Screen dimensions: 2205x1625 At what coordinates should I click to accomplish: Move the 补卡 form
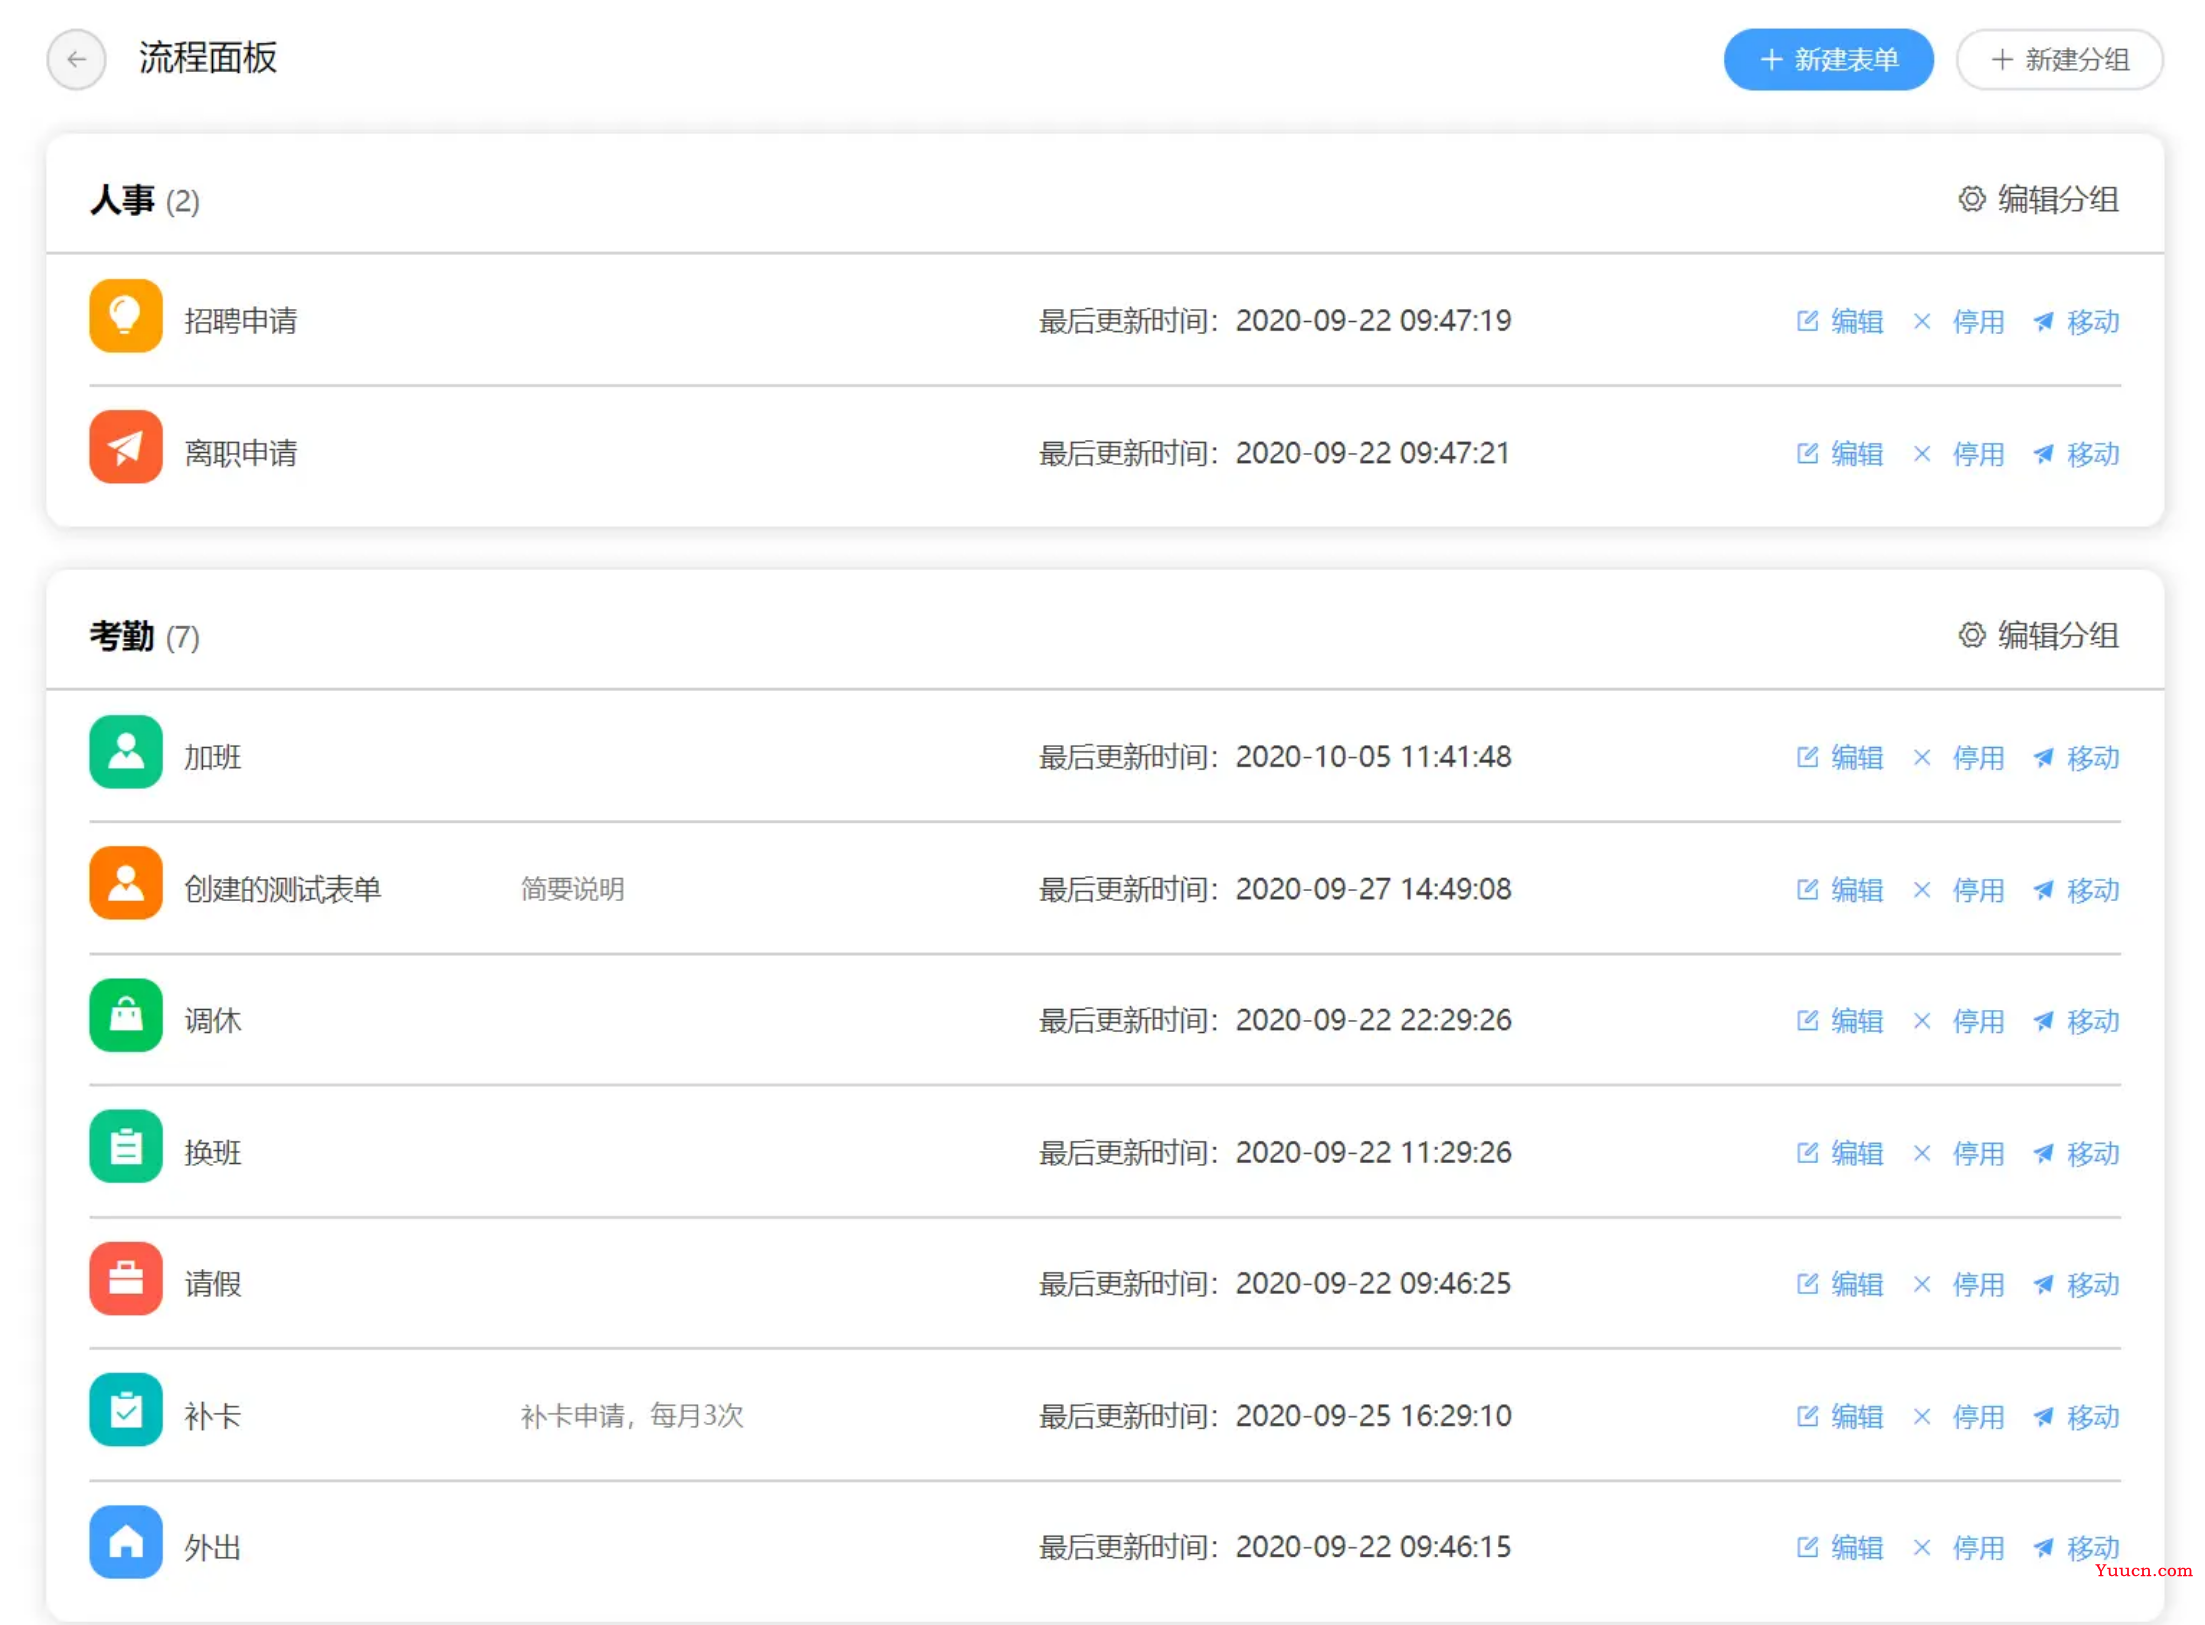coord(2076,1416)
